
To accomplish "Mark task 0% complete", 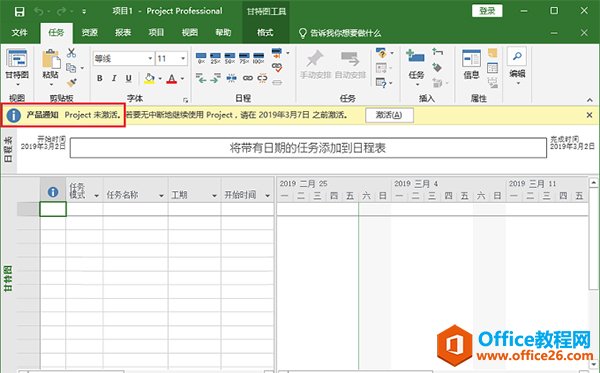I will [201, 58].
